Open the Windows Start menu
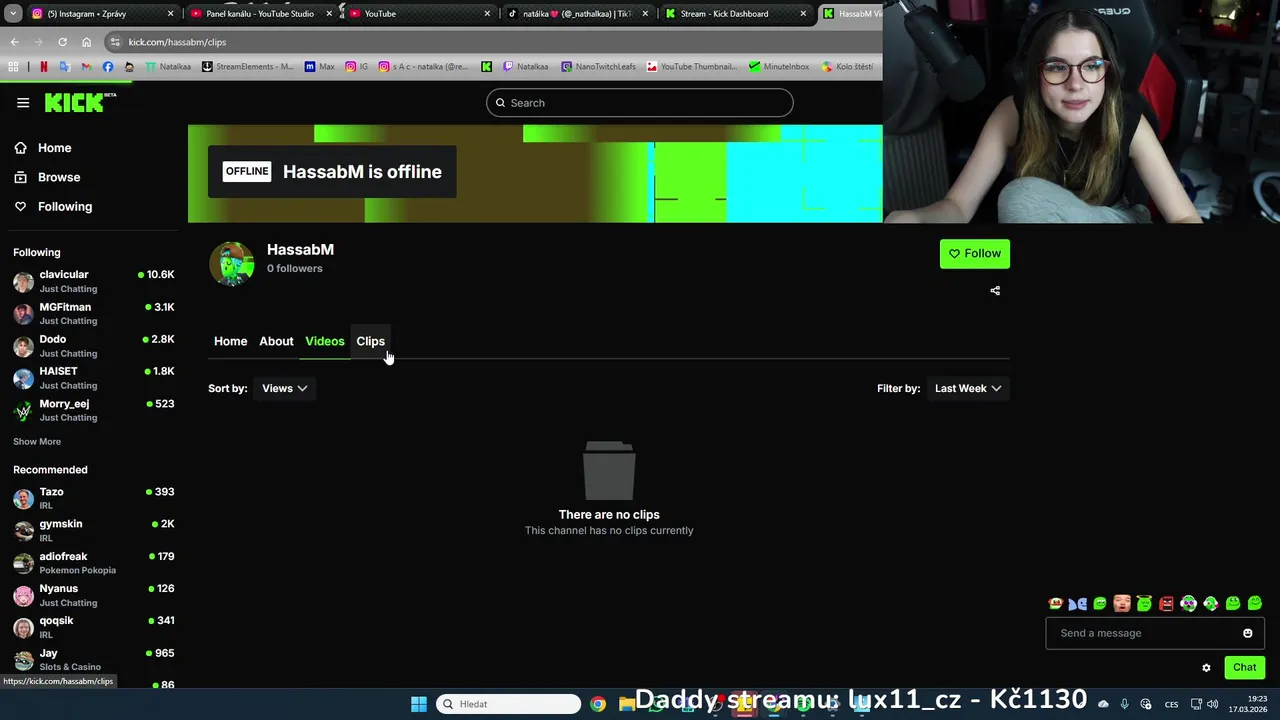Viewport: 1280px width, 720px height. tap(419, 704)
